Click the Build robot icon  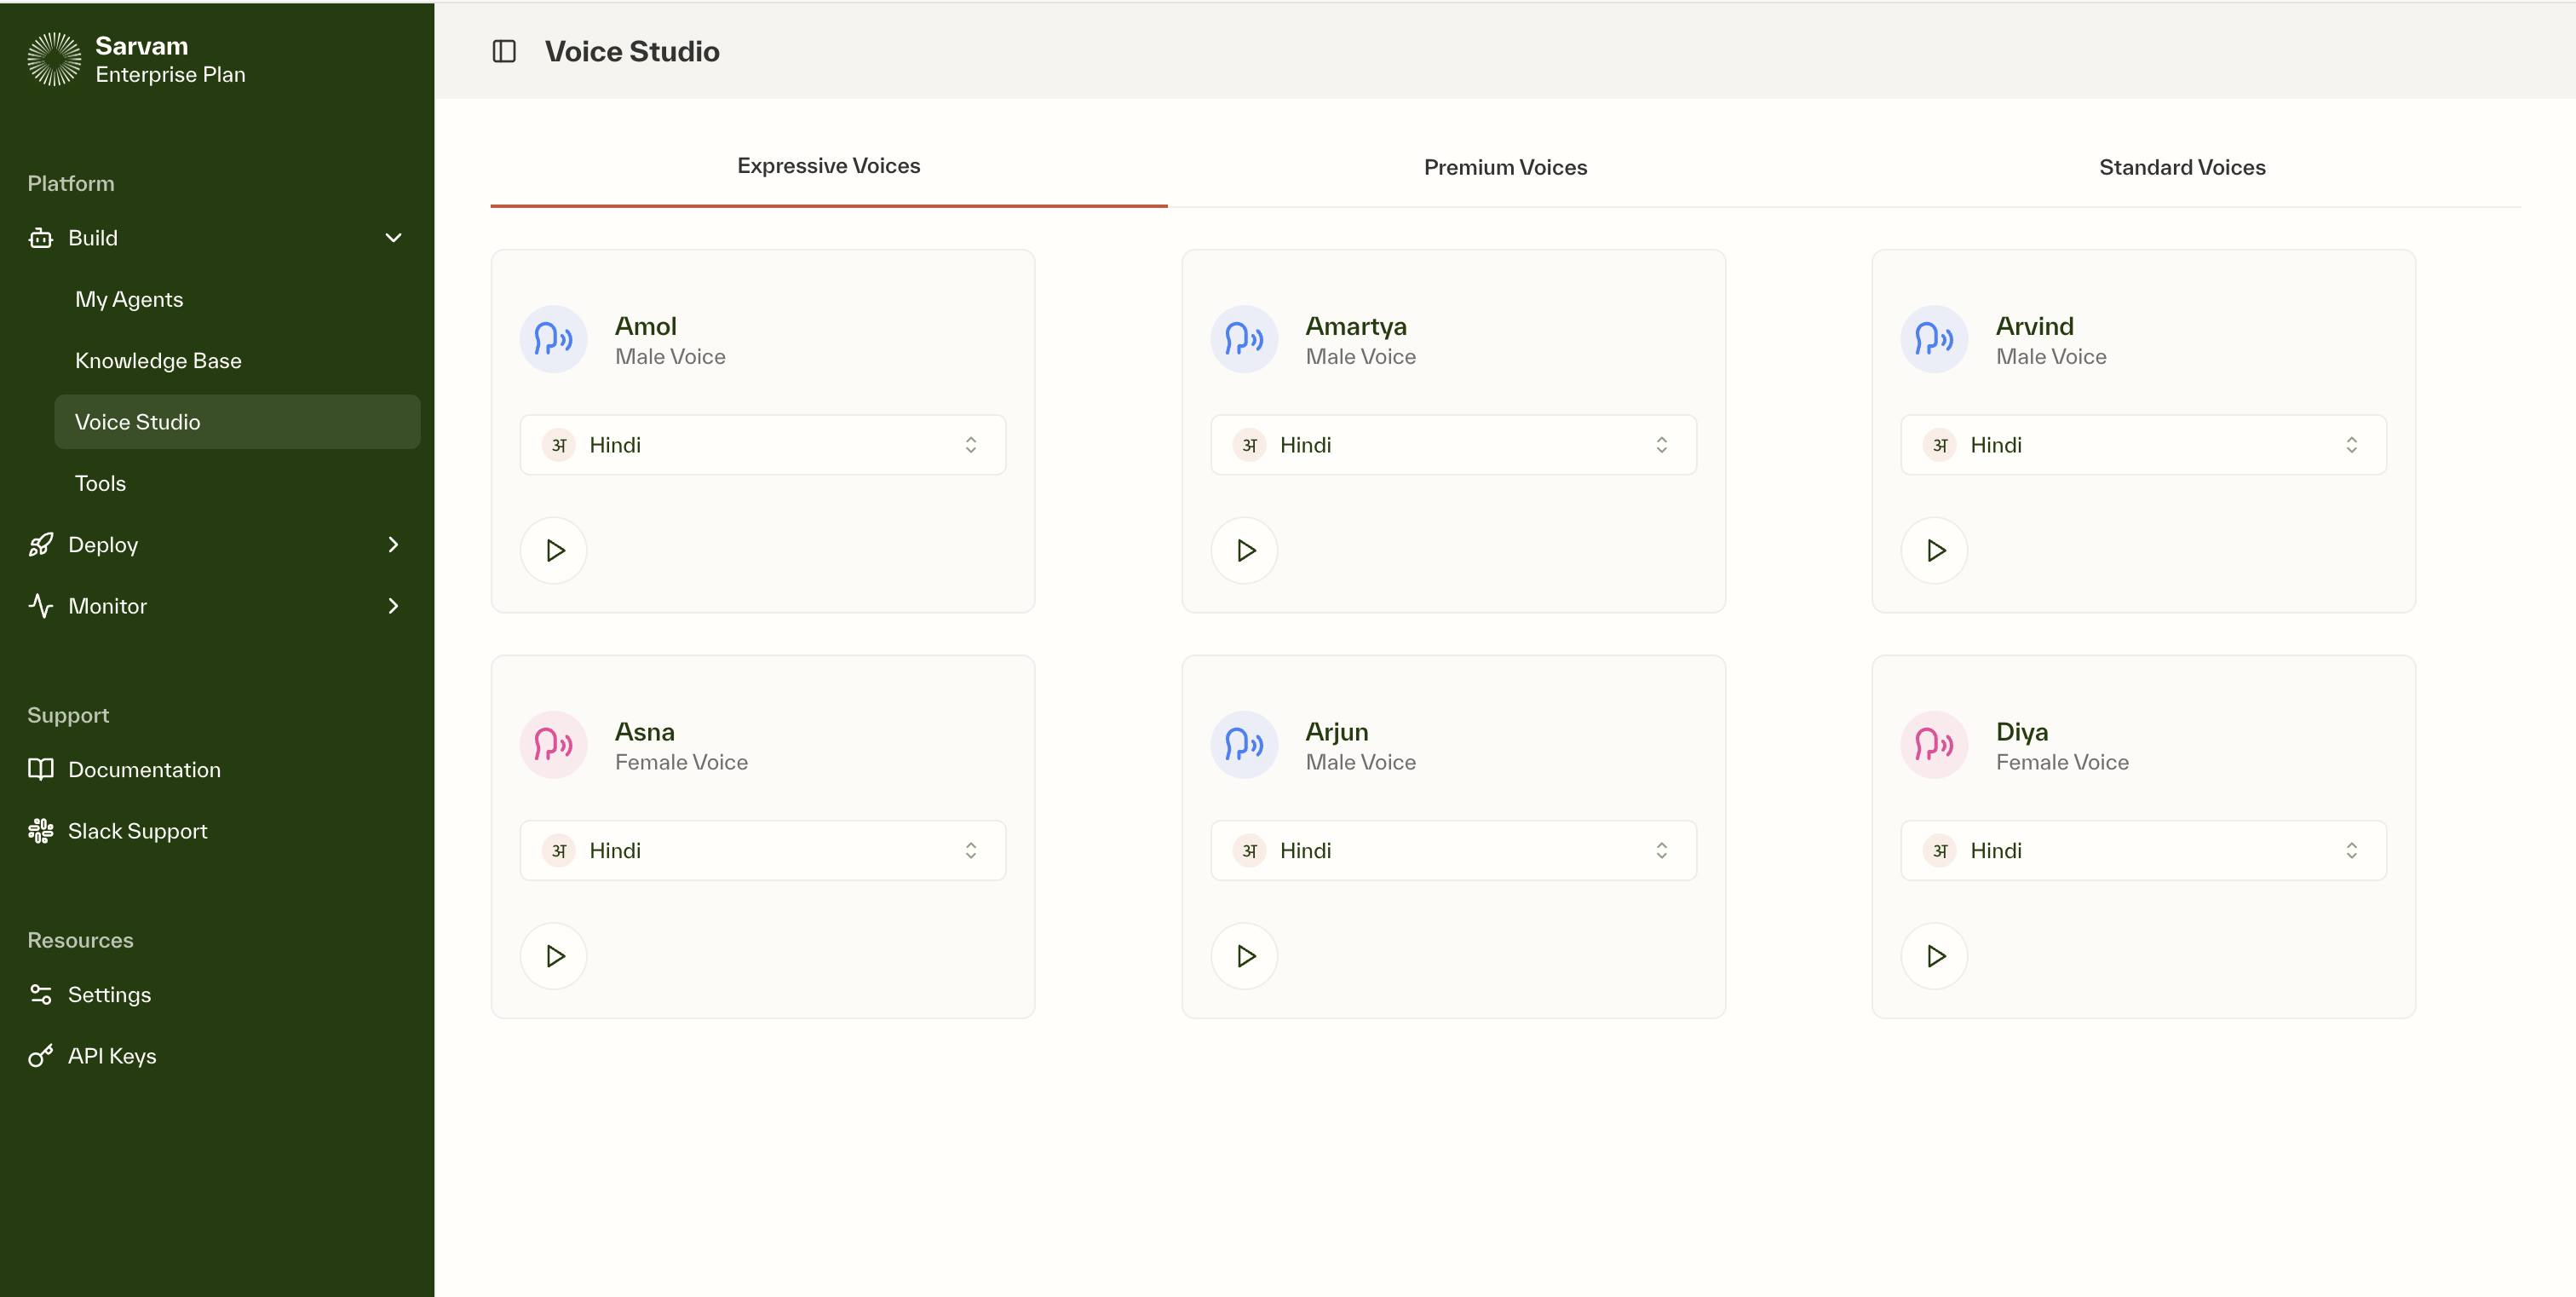[x=41, y=238]
